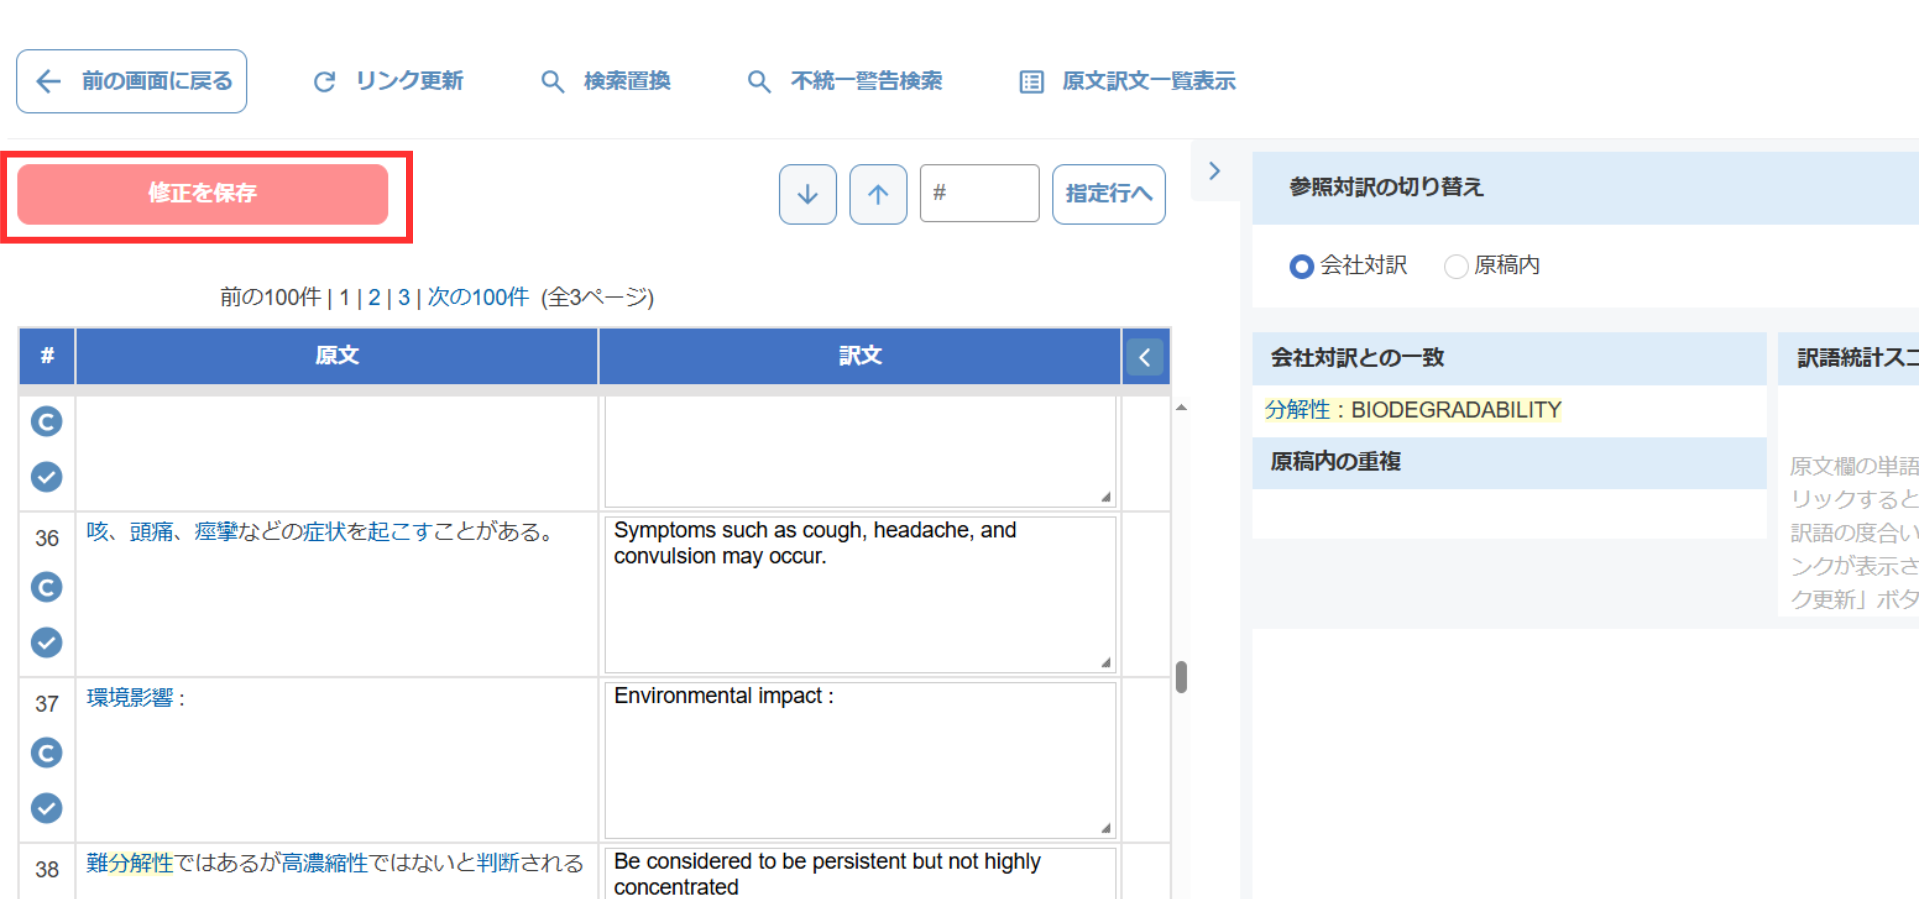Click the checkmark icon above row 36
1919x899 pixels.
(x=46, y=476)
